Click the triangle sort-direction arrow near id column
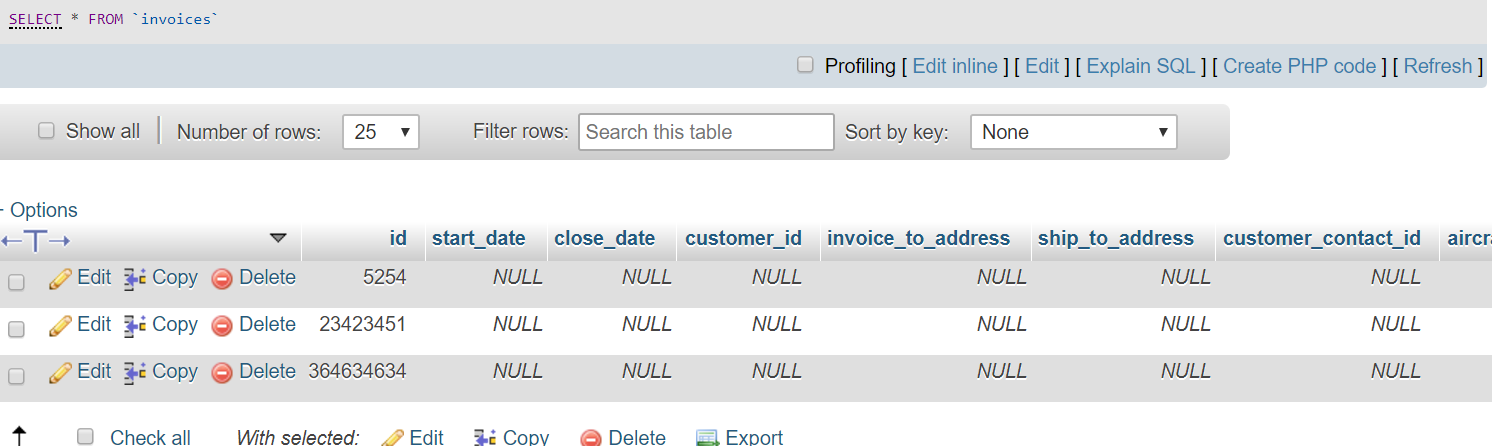 [x=278, y=238]
